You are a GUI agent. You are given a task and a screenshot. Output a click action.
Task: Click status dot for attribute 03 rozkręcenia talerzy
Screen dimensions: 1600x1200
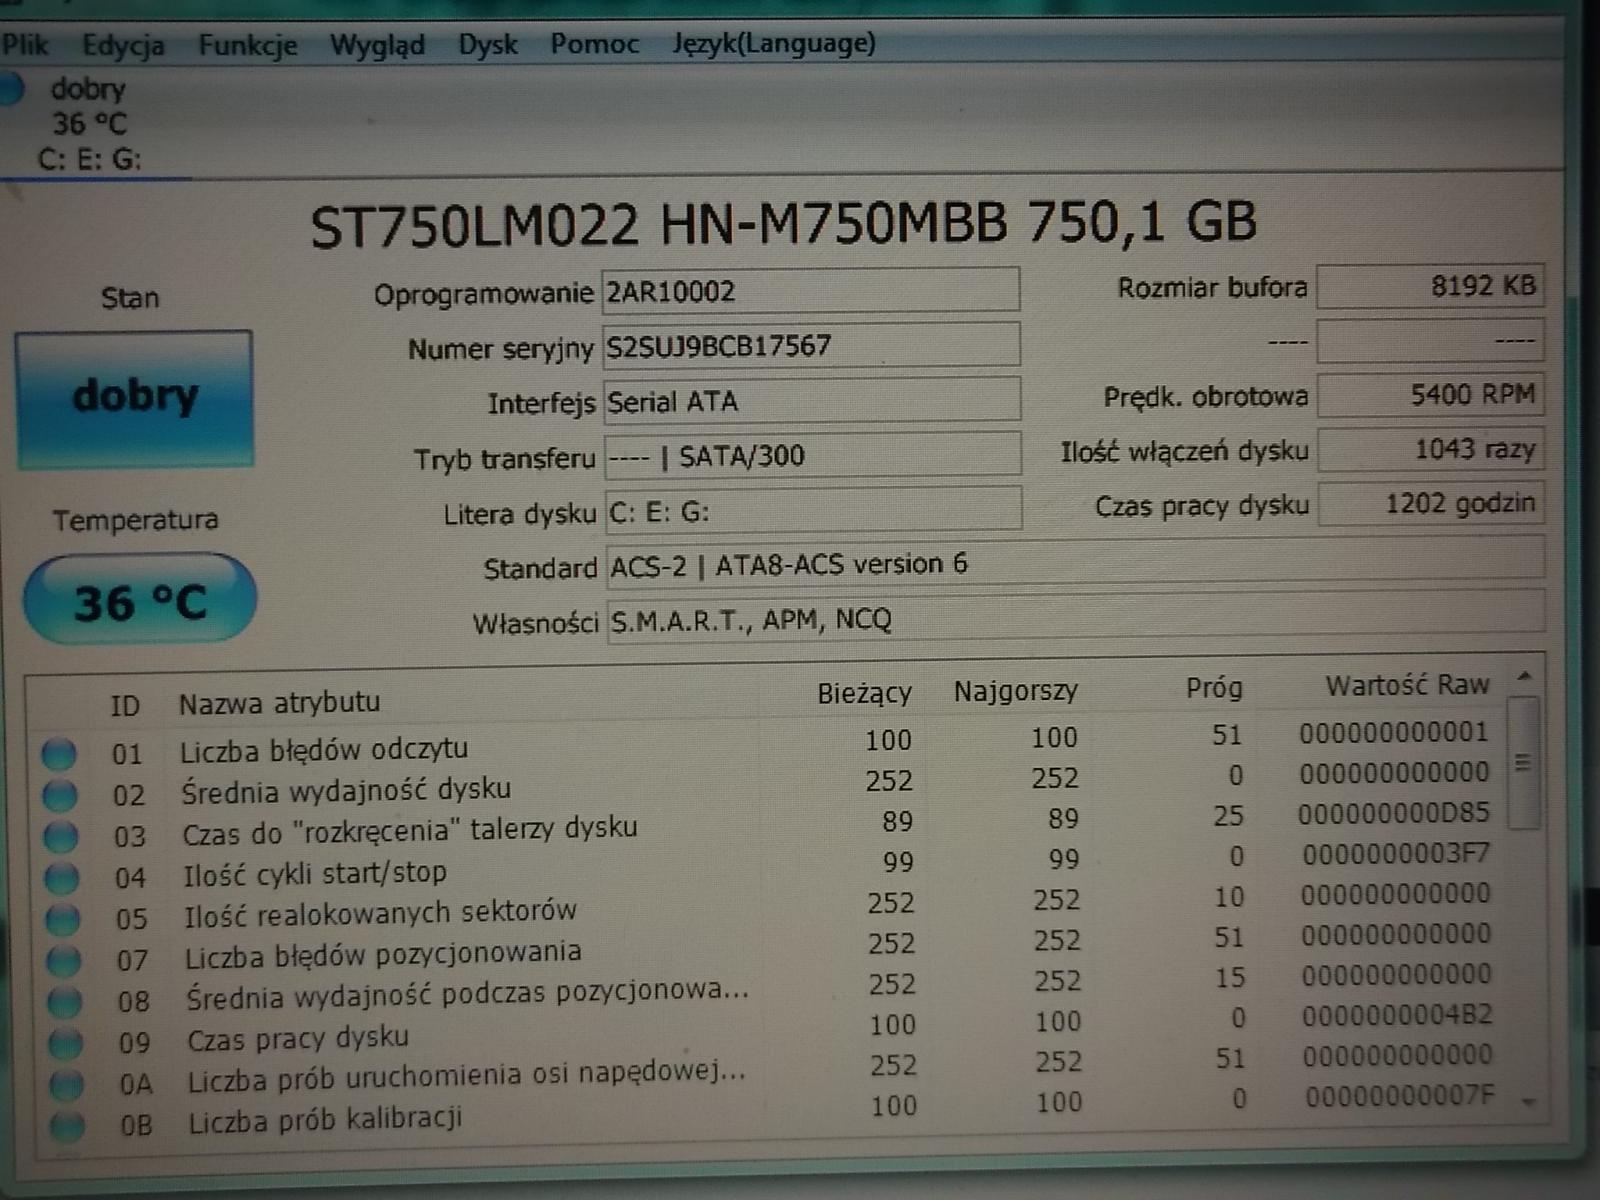coord(61,836)
